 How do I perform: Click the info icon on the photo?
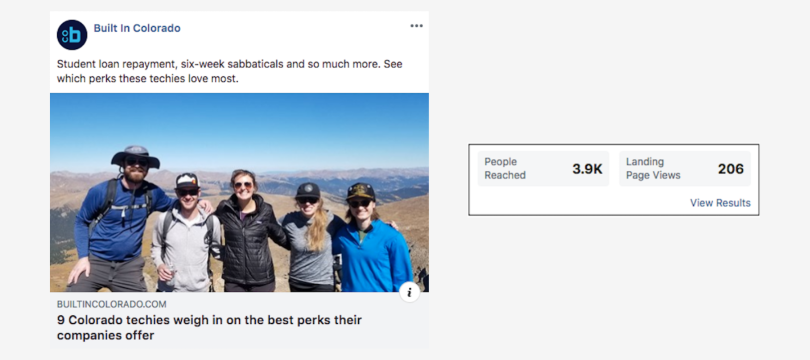point(410,292)
